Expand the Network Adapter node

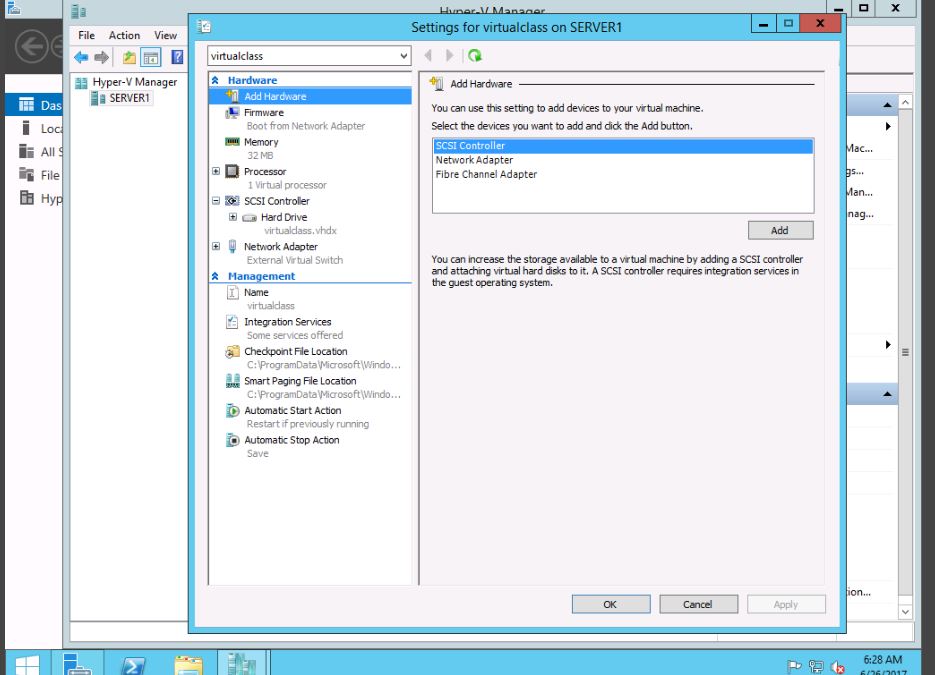(x=216, y=246)
